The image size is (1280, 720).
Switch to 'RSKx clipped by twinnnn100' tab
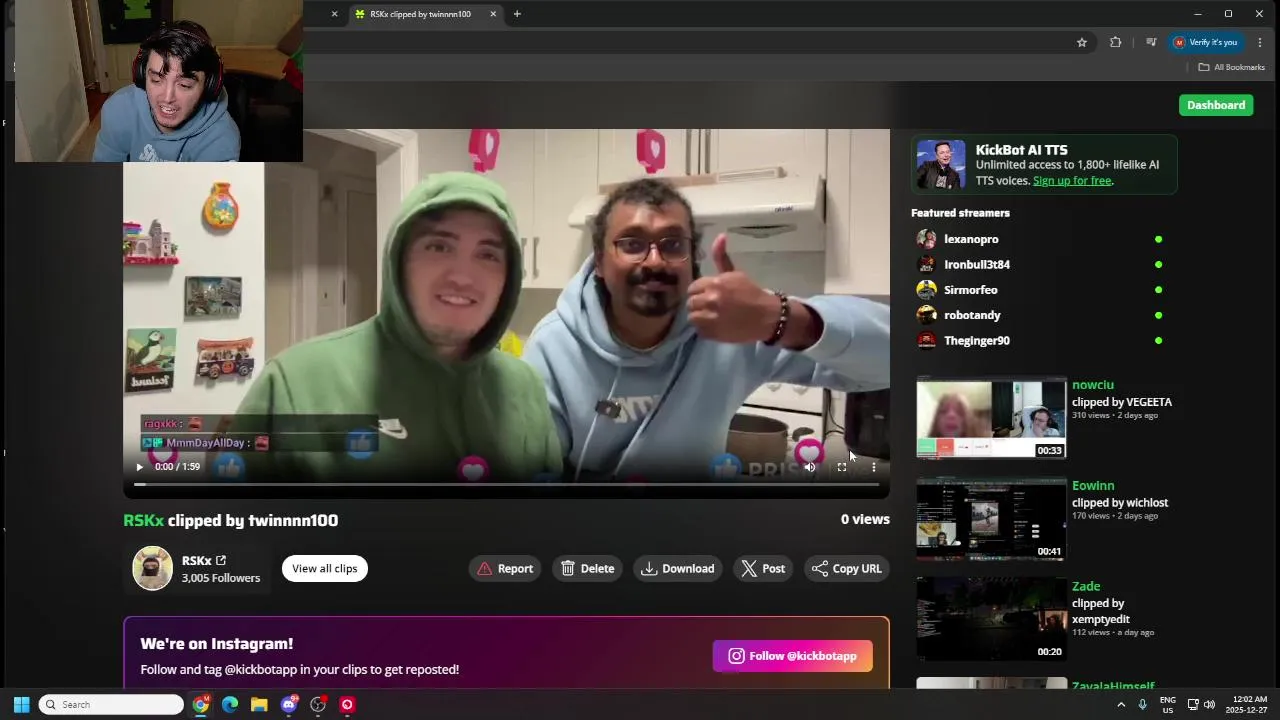click(420, 14)
